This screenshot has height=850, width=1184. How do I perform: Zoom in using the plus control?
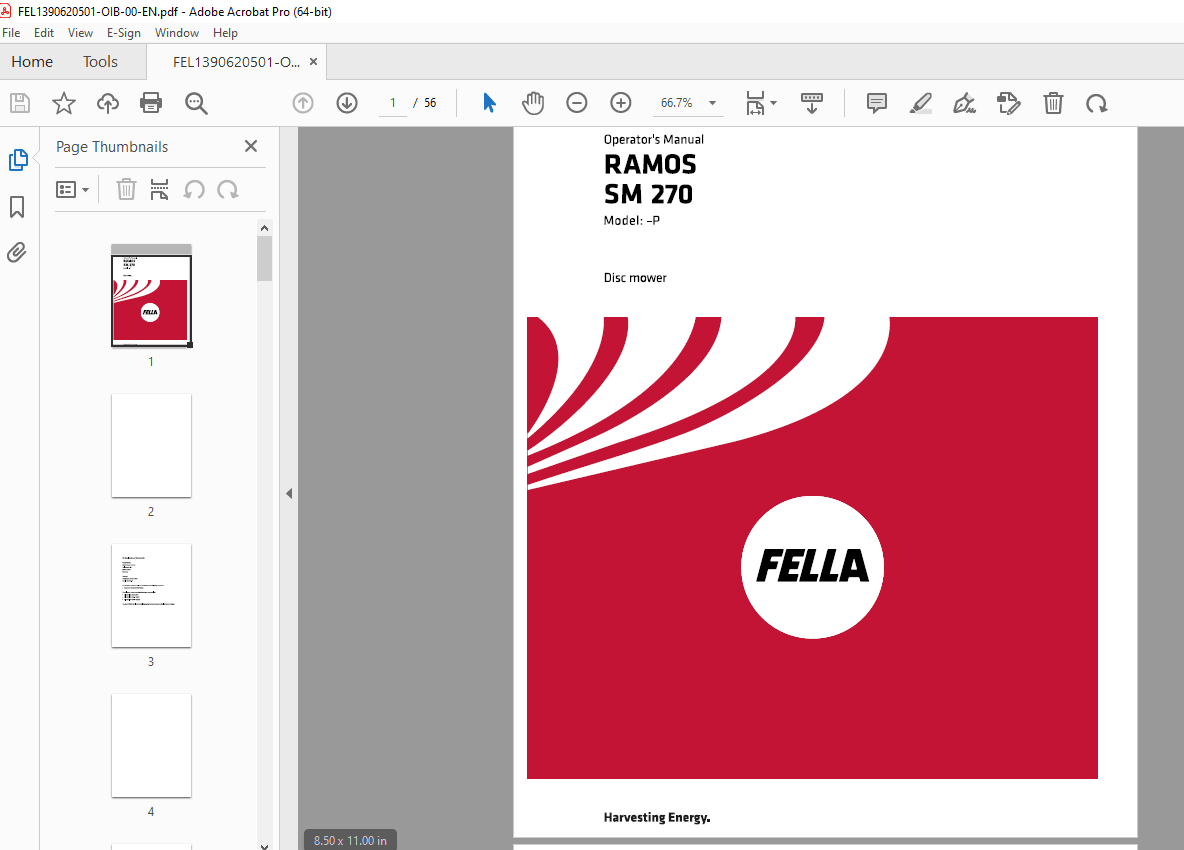click(620, 103)
